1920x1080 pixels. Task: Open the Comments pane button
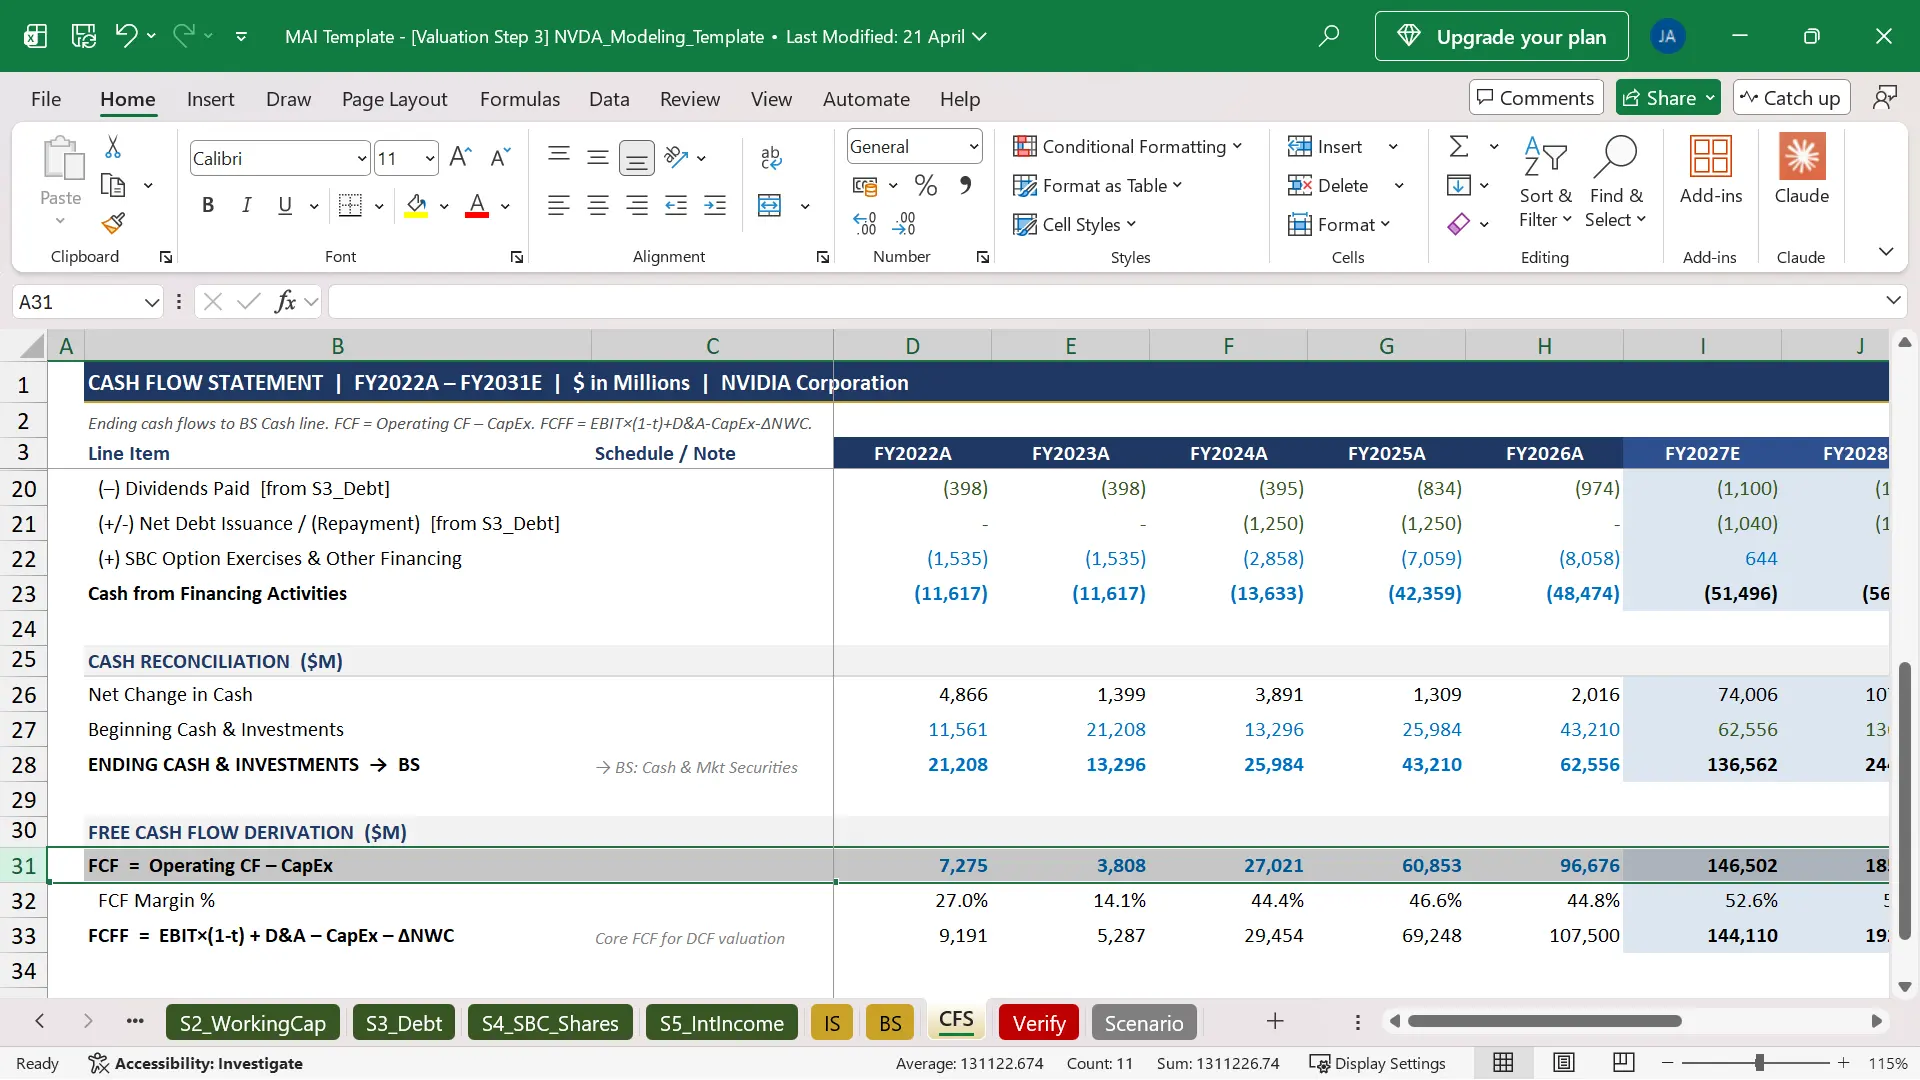point(1536,97)
